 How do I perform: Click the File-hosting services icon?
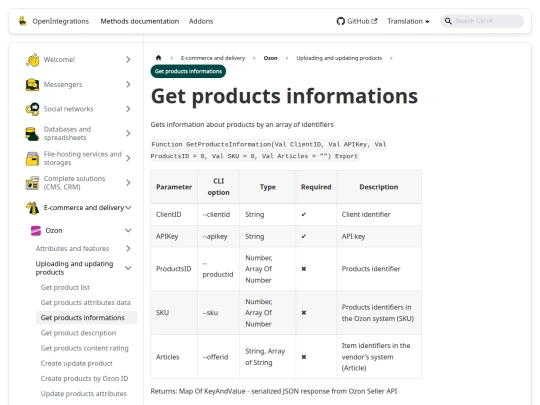tap(33, 158)
